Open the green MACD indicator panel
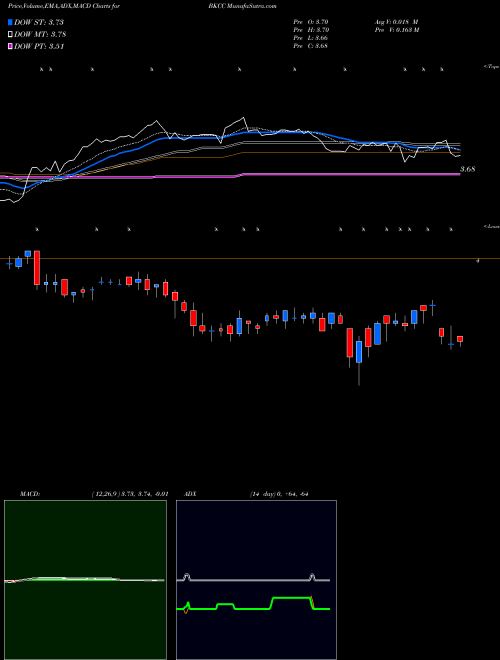500x660 pixels. (85, 580)
